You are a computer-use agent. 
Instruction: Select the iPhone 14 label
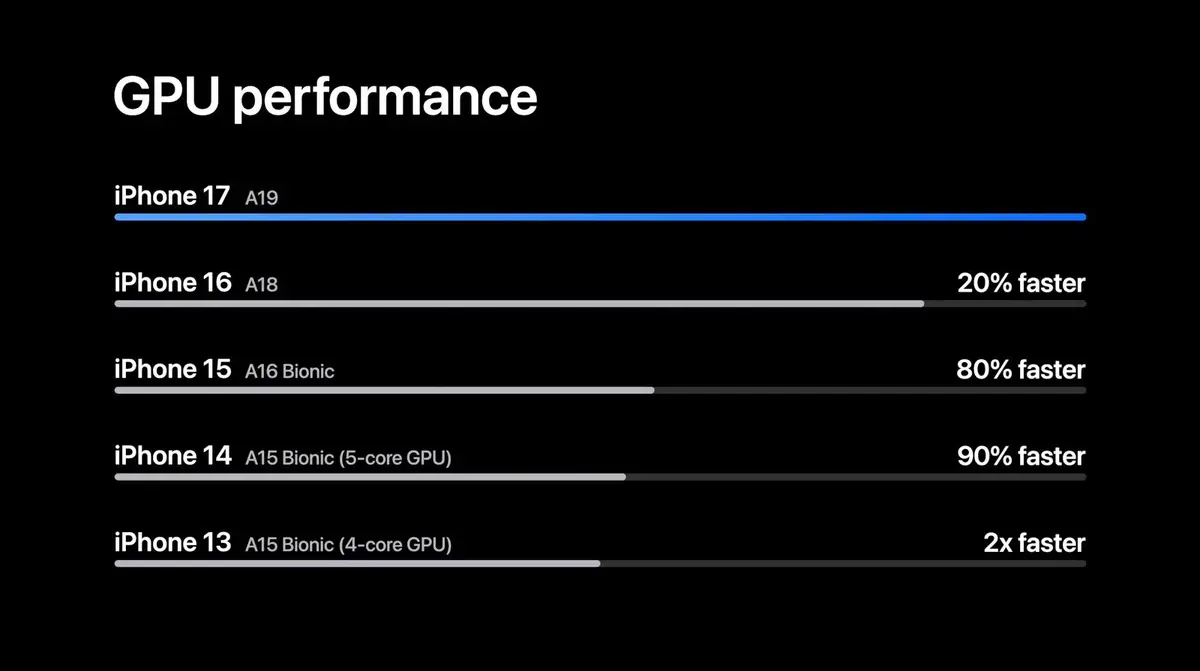172,456
